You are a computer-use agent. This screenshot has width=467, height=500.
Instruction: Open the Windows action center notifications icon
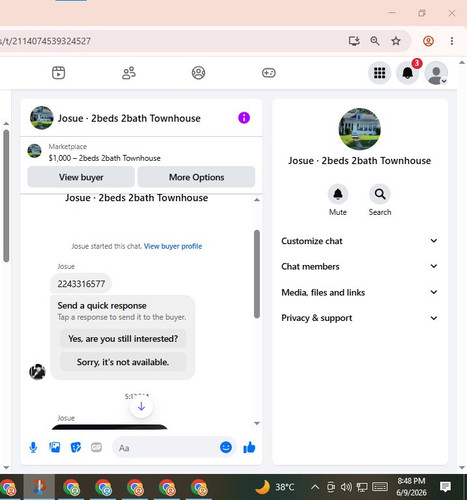[x=445, y=487]
